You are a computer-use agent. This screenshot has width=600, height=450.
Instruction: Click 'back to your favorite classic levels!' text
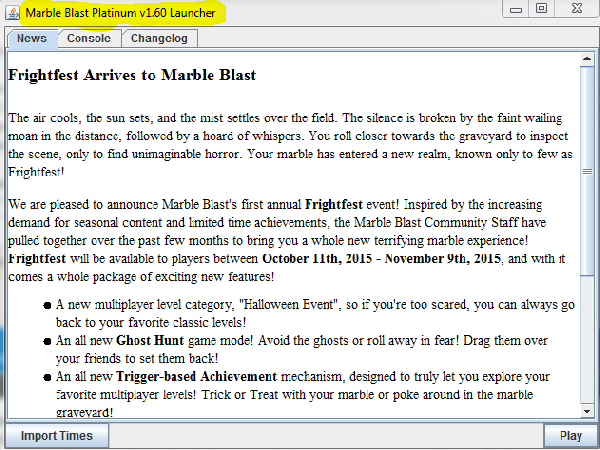tap(151, 323)
